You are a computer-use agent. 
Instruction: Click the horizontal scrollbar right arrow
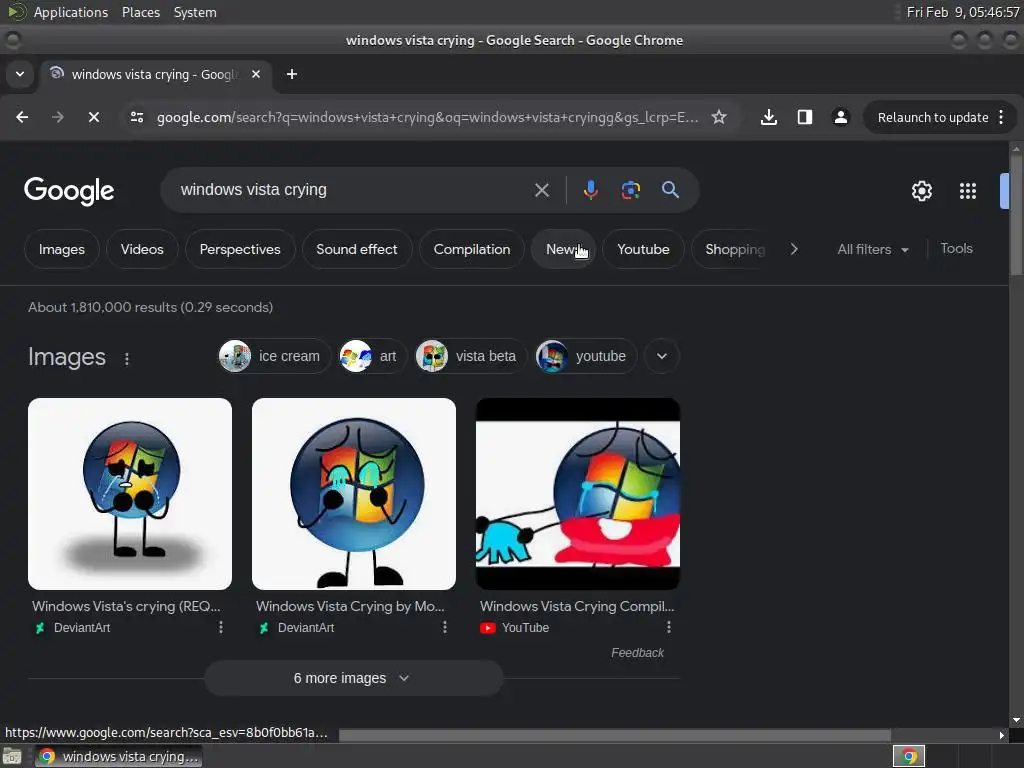click(1002, 735)
